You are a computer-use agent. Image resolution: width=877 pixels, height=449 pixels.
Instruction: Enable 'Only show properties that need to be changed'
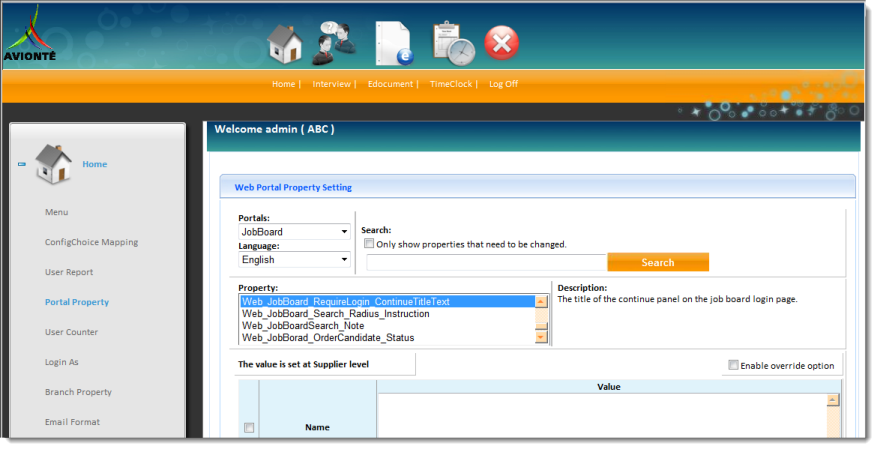click(x=369, y=244)
